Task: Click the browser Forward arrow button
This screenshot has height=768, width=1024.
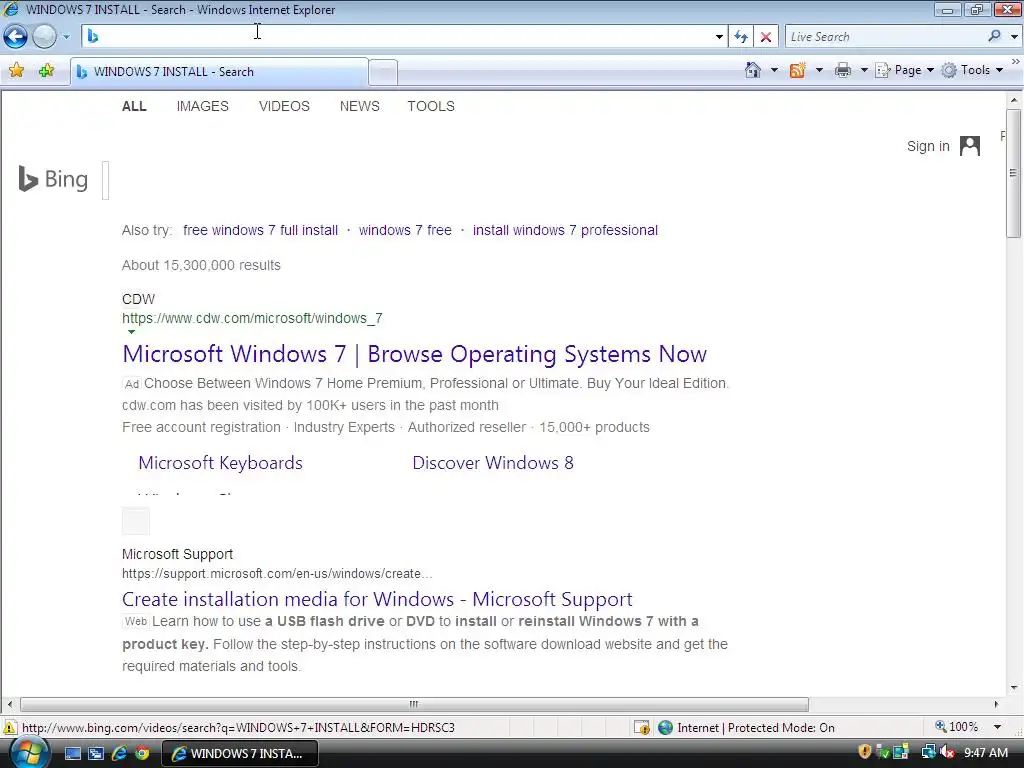Action: 44,37
